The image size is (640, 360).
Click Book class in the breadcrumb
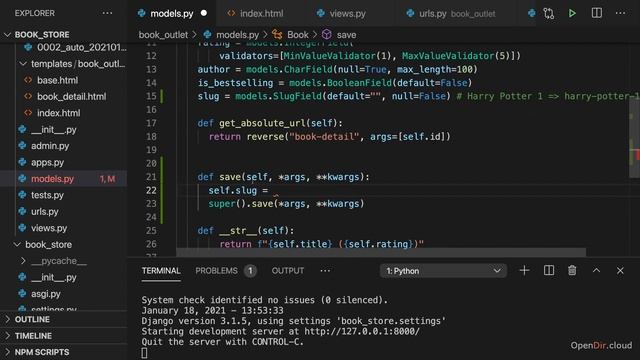click(x=298, y=35)
